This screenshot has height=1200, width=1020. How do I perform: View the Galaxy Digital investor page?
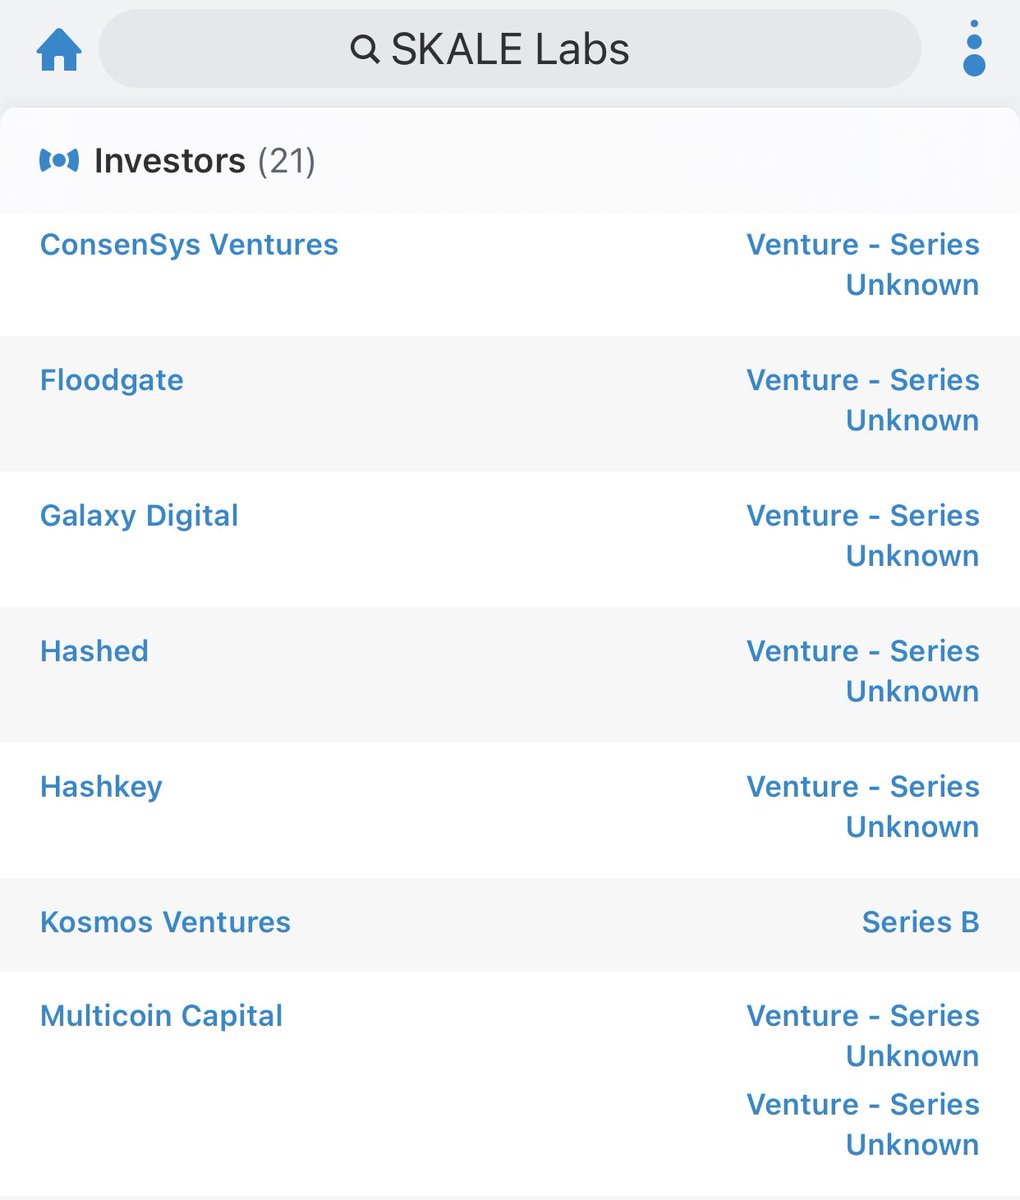coord(139,516)
